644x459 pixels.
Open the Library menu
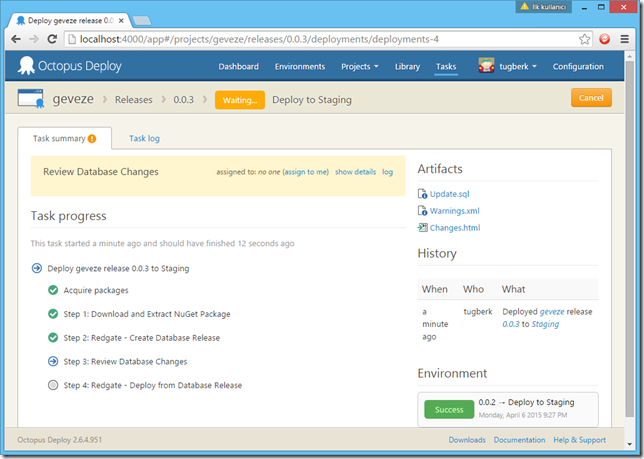tap(407, 67)
